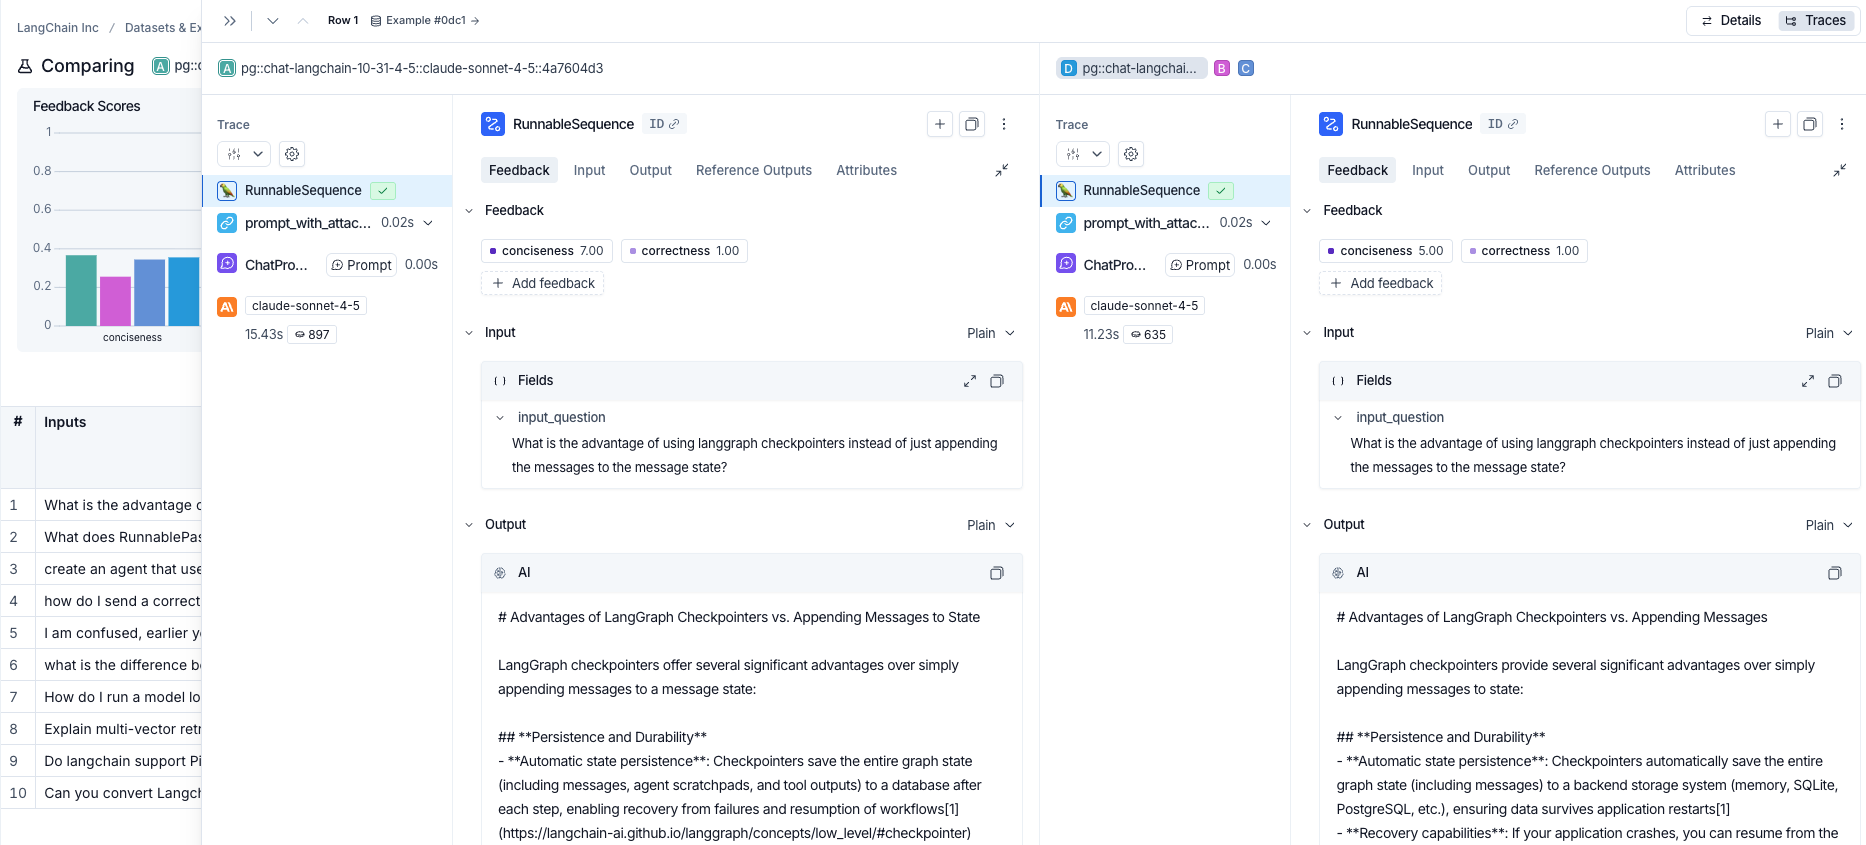Click plus icon beside right RunnableSequence header
This screenshot has height=845, width=1866.
coord(1778,124)
